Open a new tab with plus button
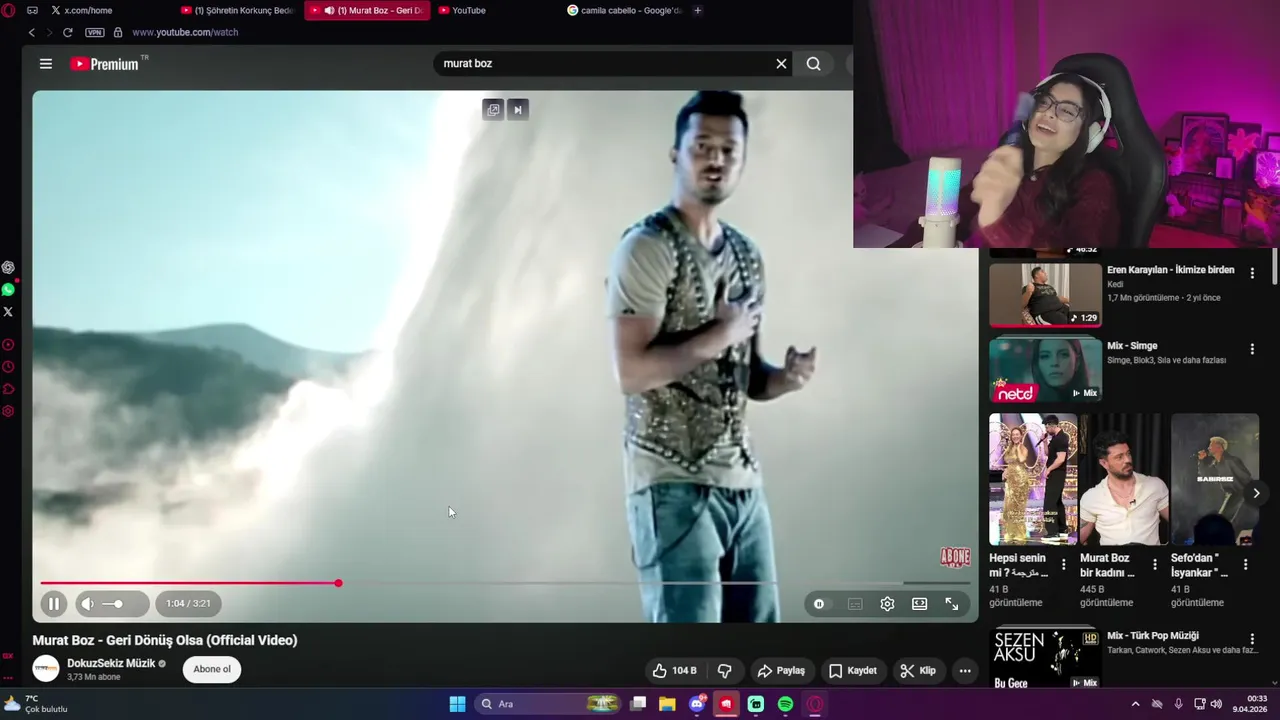Image resolution: width=1280 pixels, height=720 pixels. [x=697, y=10]
